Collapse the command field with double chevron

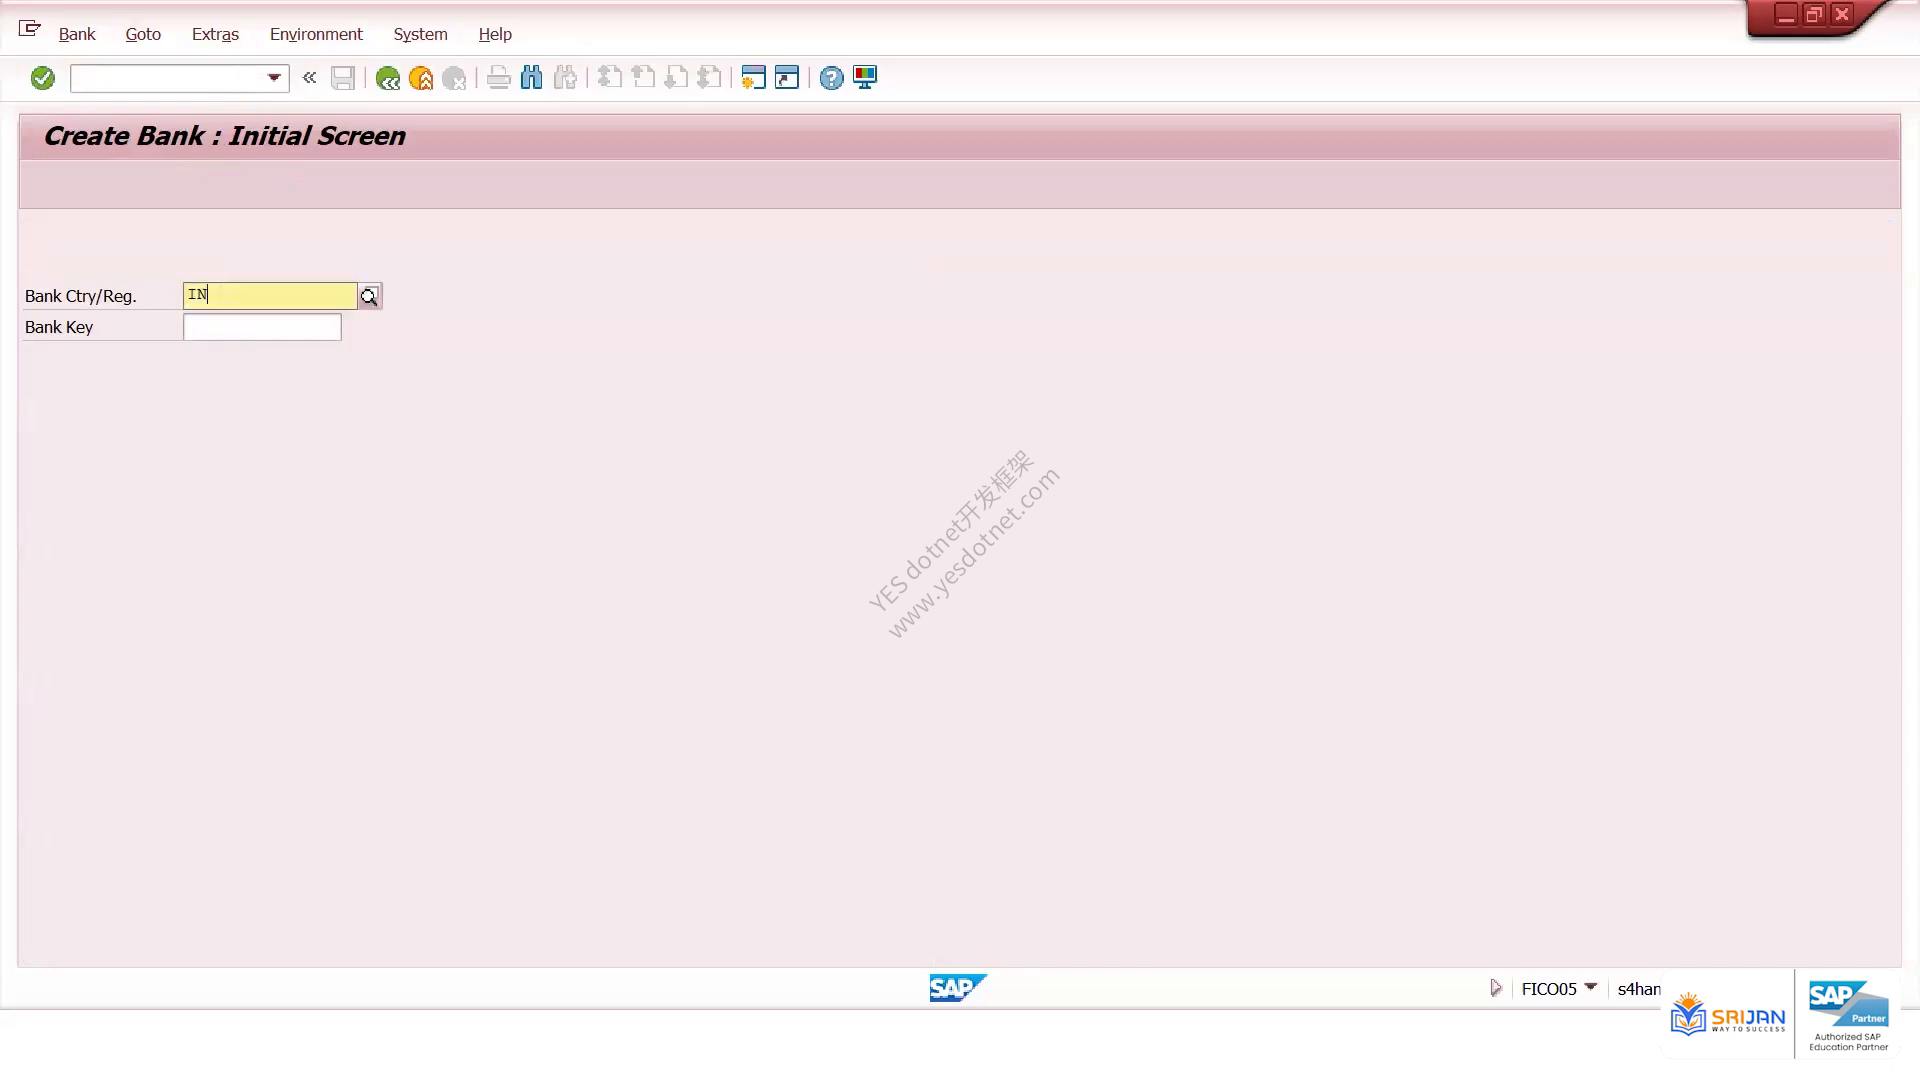tap(310, 77)
